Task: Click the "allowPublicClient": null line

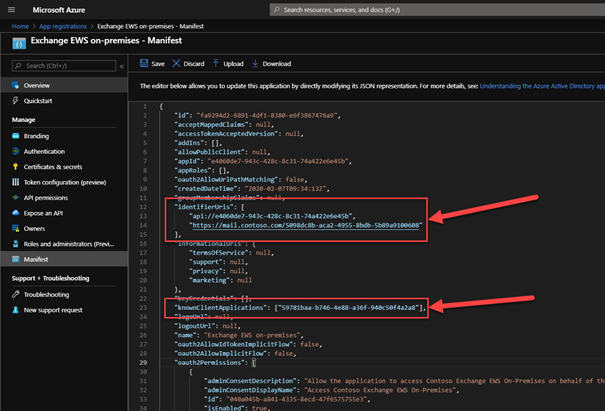Action: (222, 152)
